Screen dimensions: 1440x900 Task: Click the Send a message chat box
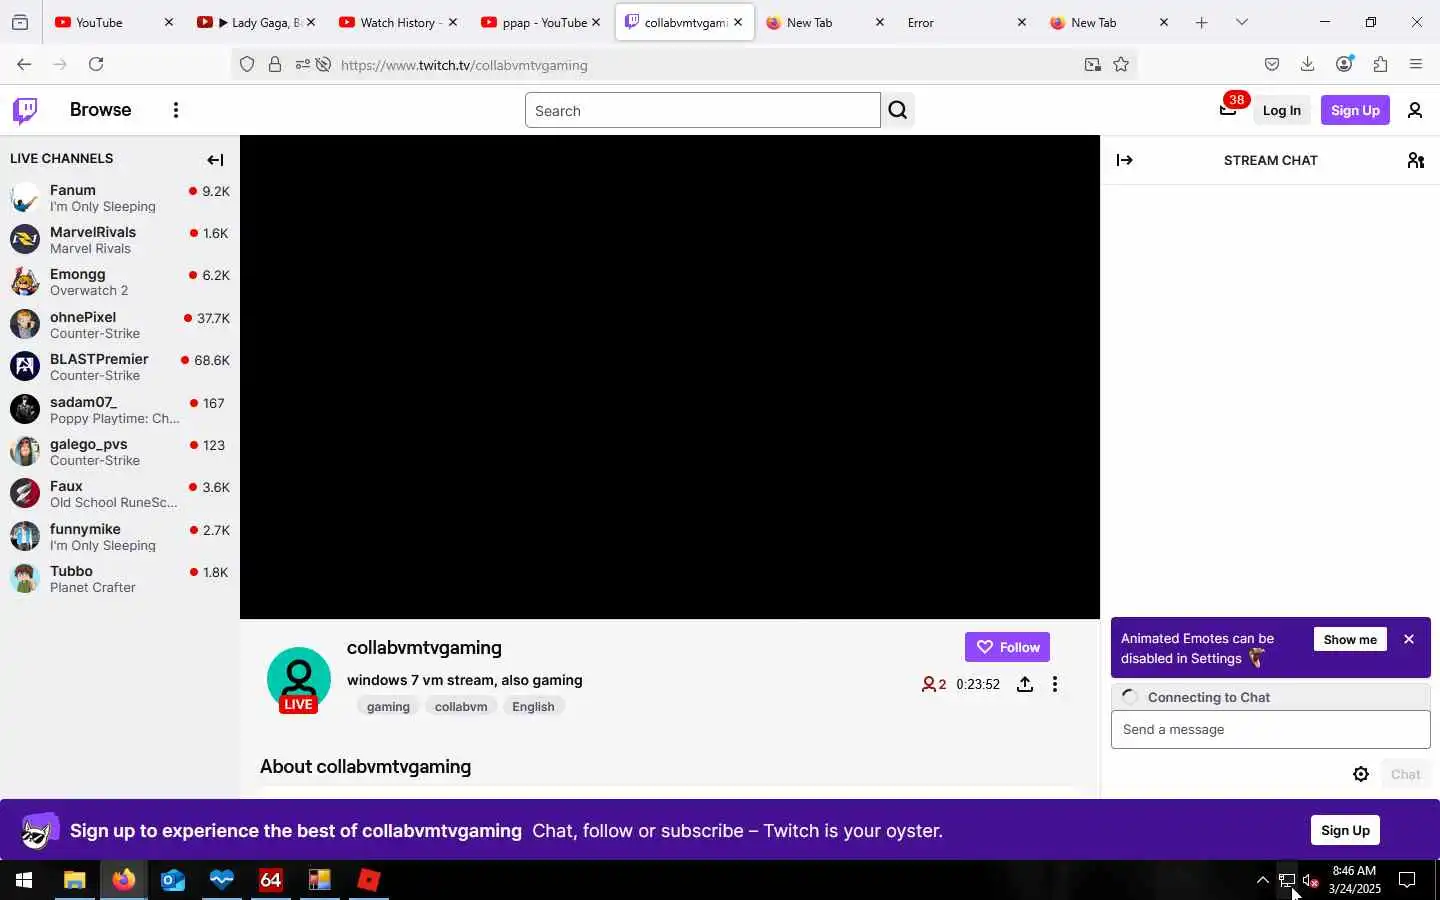point(1270,729)
